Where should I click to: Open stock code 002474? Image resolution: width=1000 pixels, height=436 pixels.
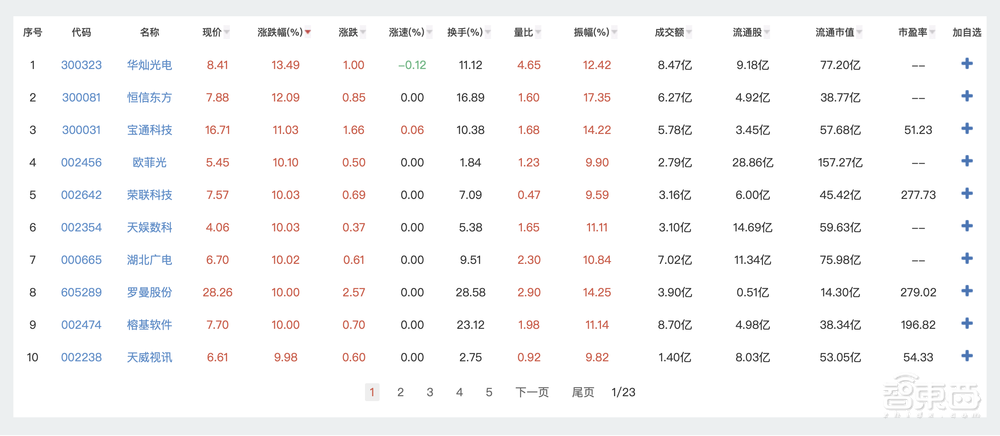pyautogui.click(x=81, y=324)
